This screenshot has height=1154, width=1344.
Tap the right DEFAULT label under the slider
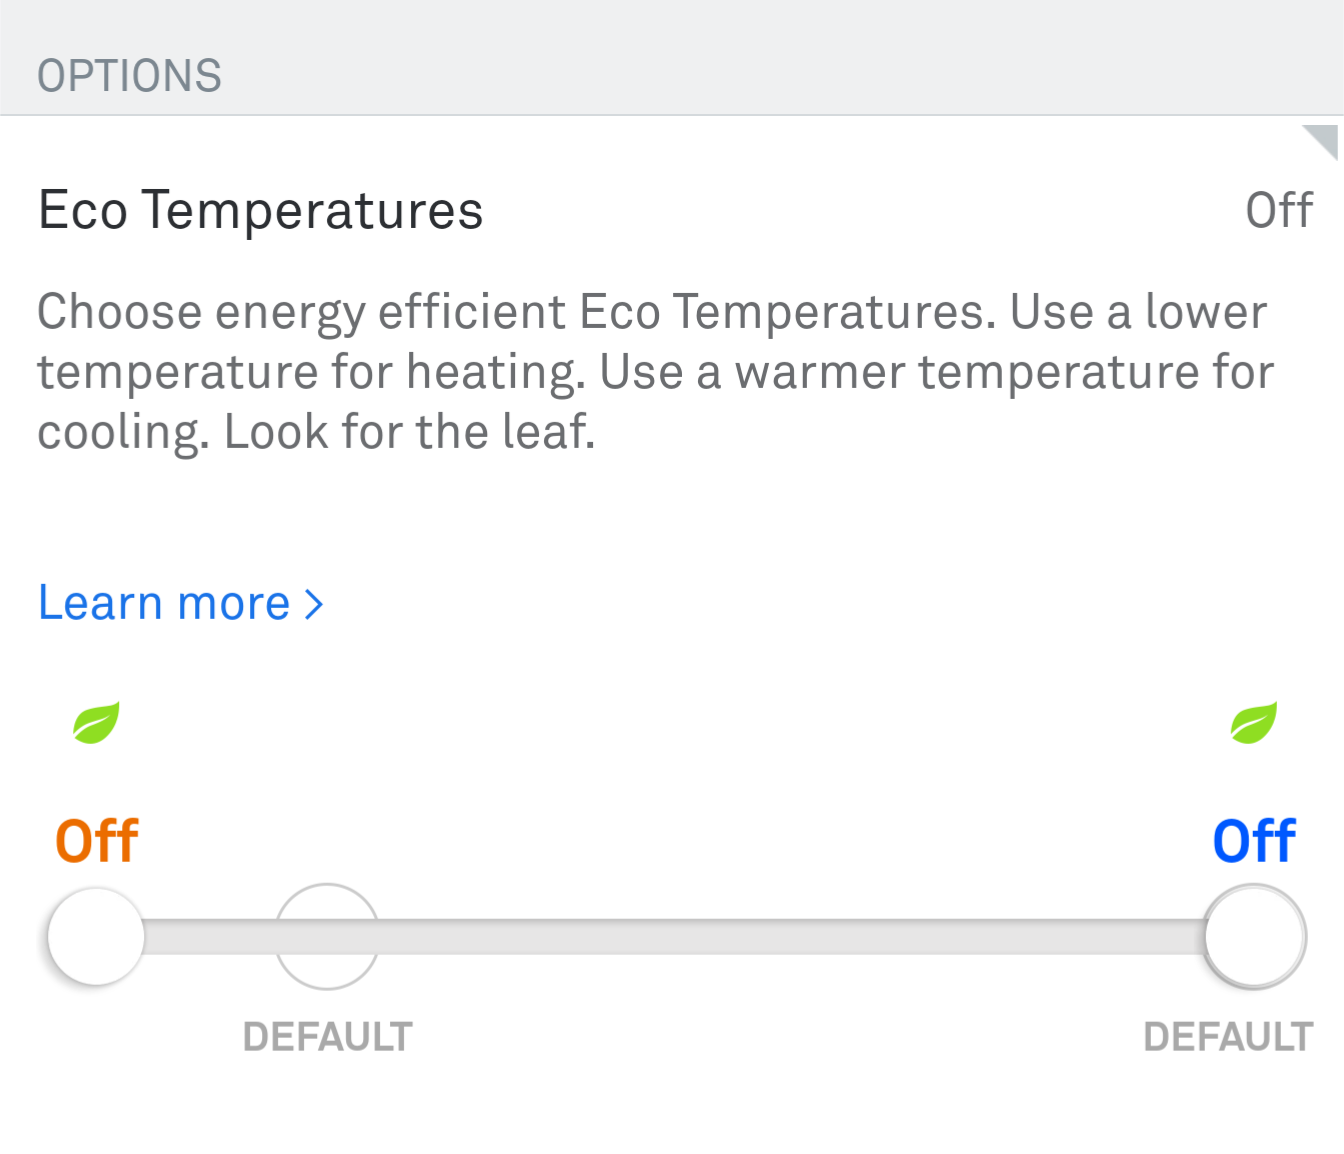click(x=1227, y=1037)
